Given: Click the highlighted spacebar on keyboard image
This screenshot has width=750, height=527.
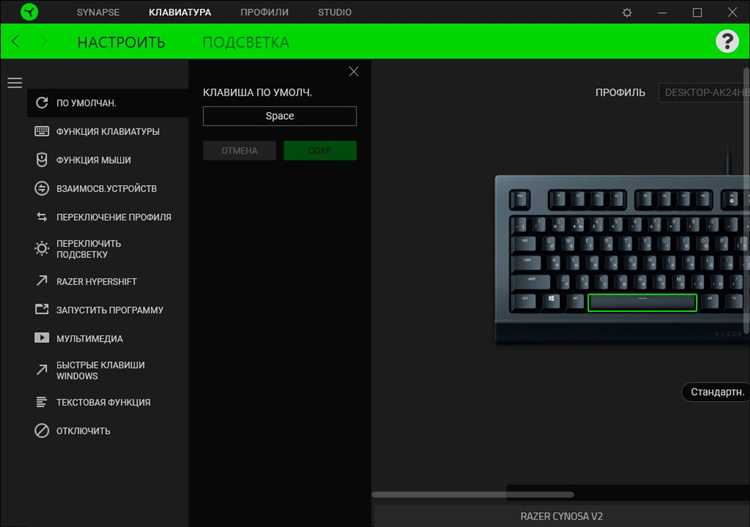Looking at the screenshot, I should click(642, 303).
